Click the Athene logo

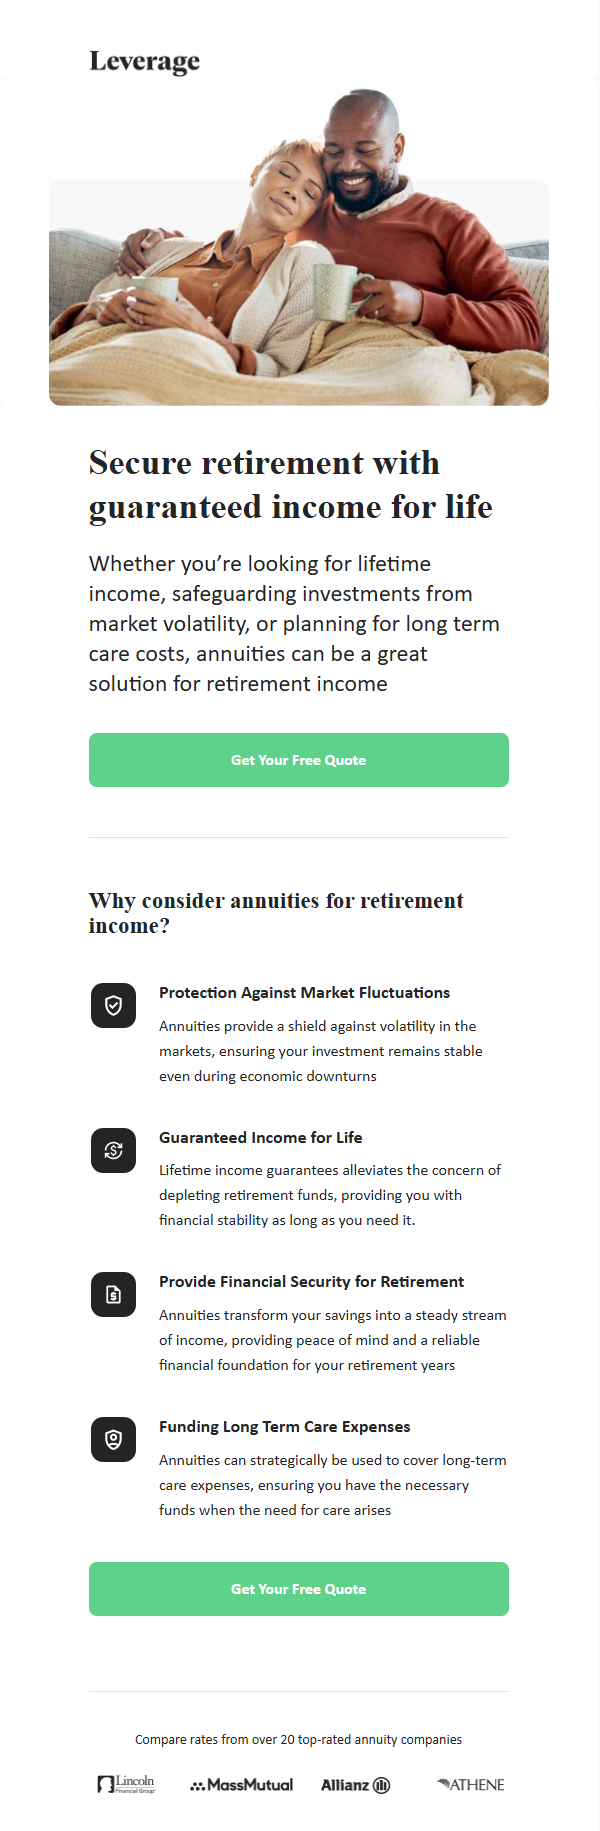coord(471,1785)
